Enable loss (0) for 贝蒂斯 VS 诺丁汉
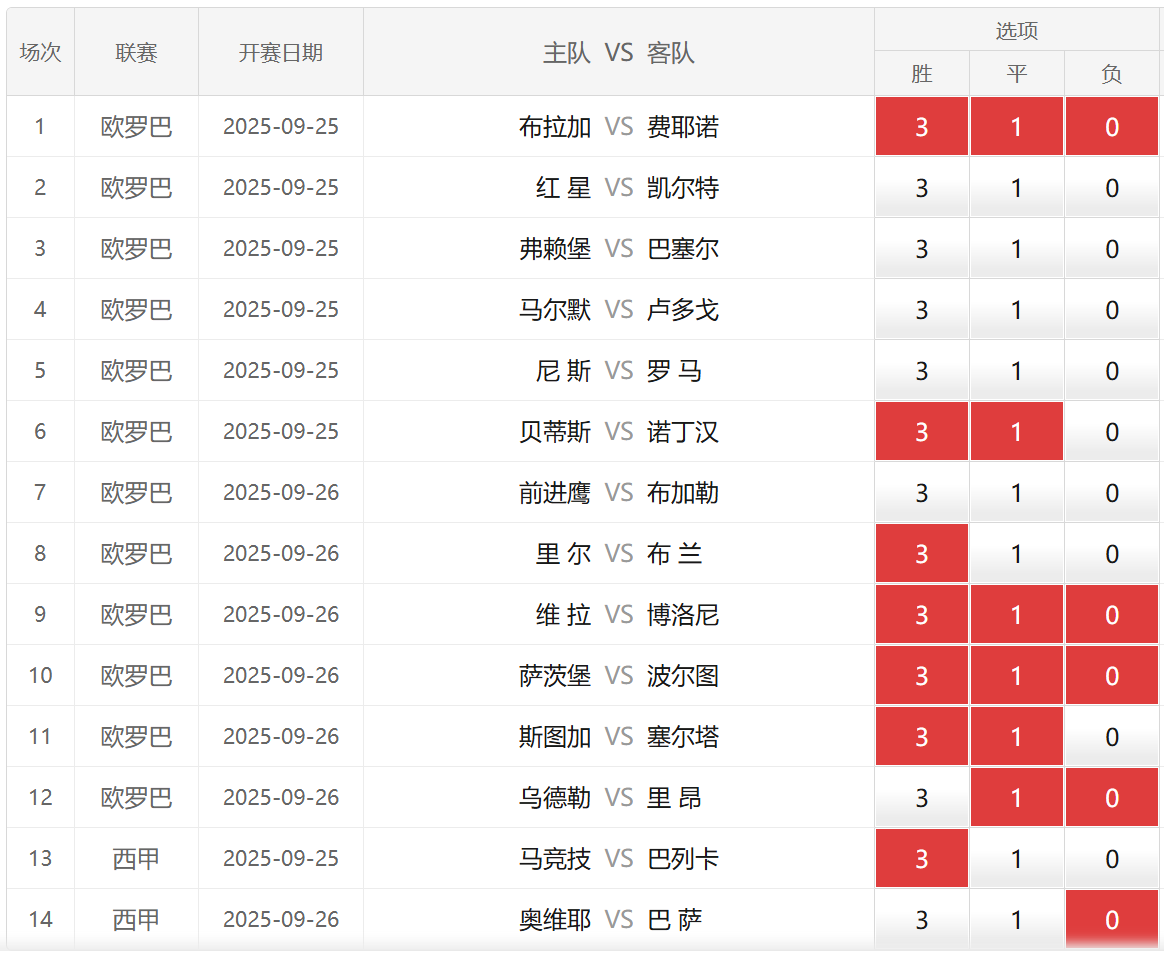 point(1111,432)
